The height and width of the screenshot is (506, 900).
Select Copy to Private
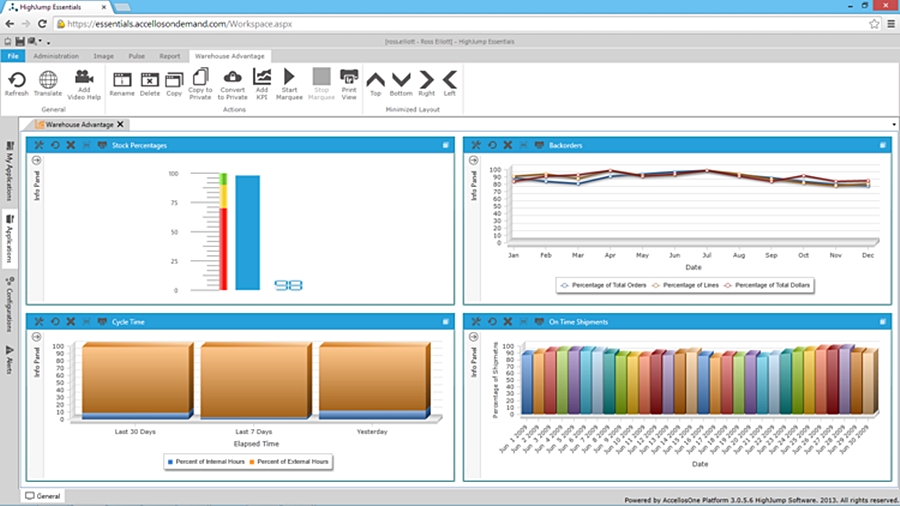200,85
